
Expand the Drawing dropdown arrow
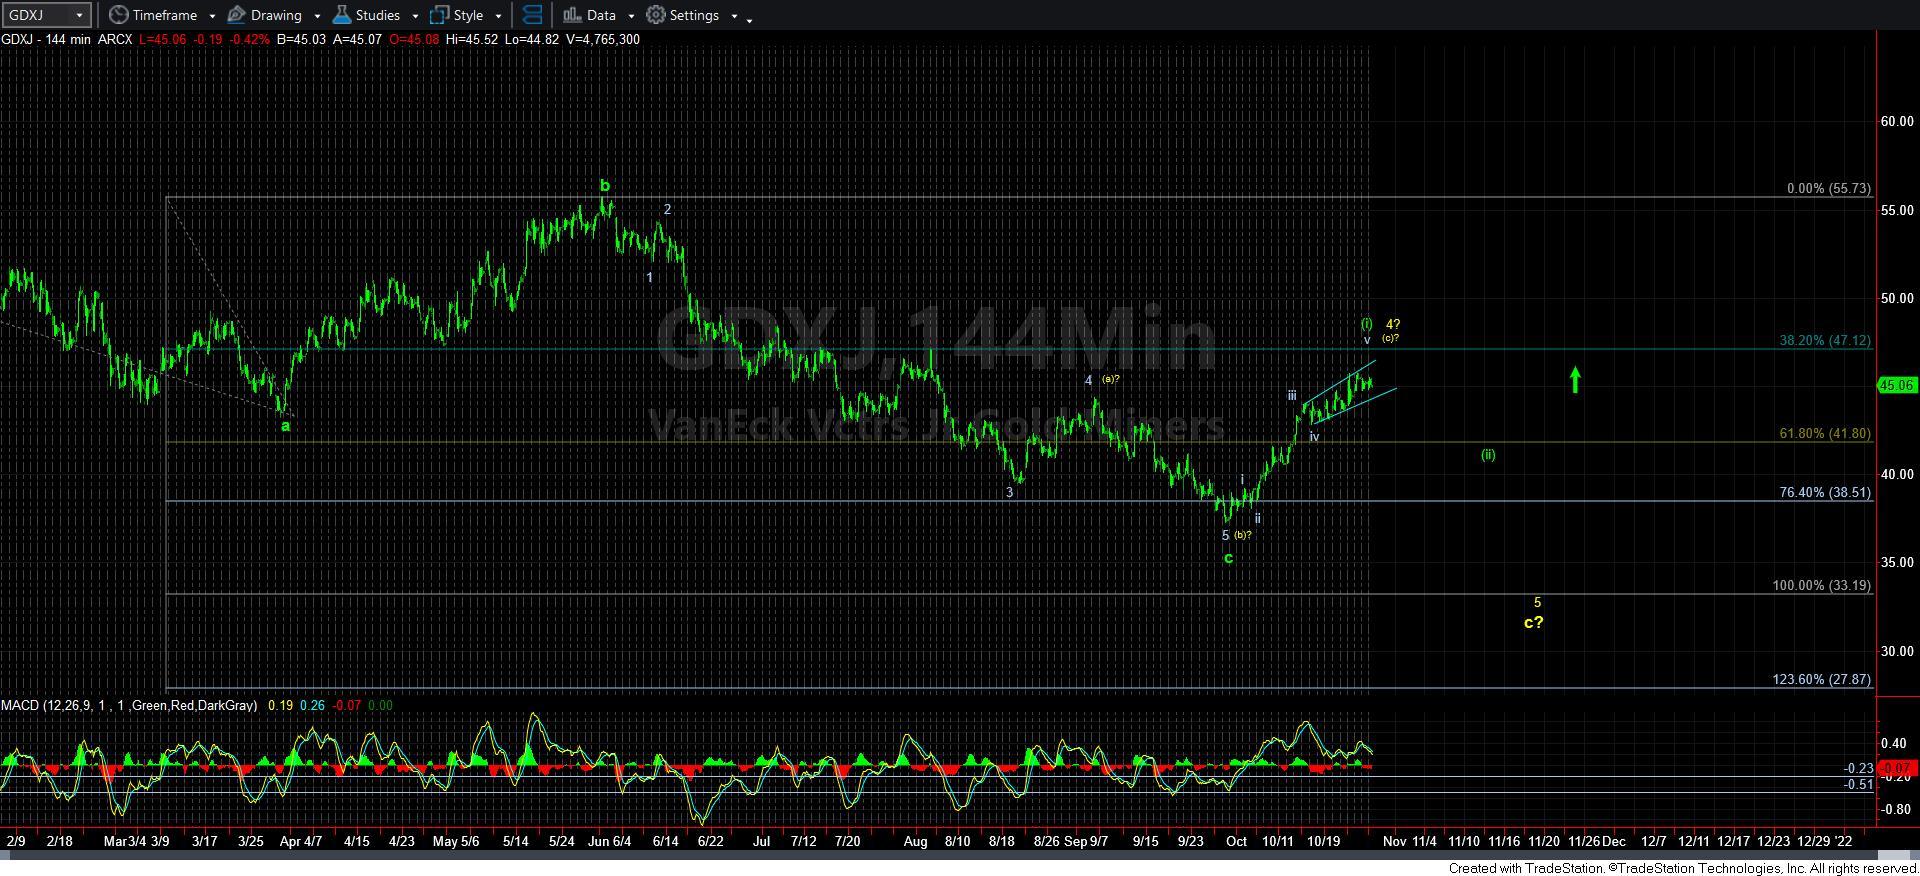pos(317,16)
